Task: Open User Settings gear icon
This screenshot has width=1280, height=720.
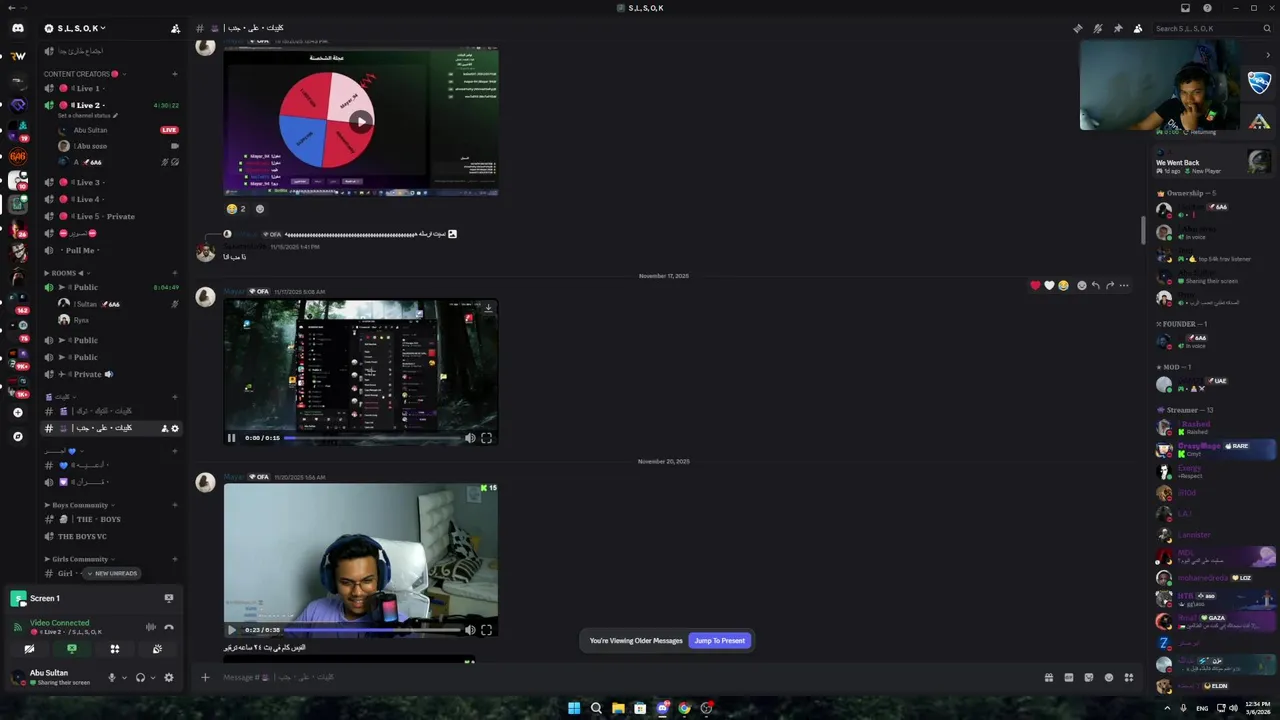Action: [169, 677]
